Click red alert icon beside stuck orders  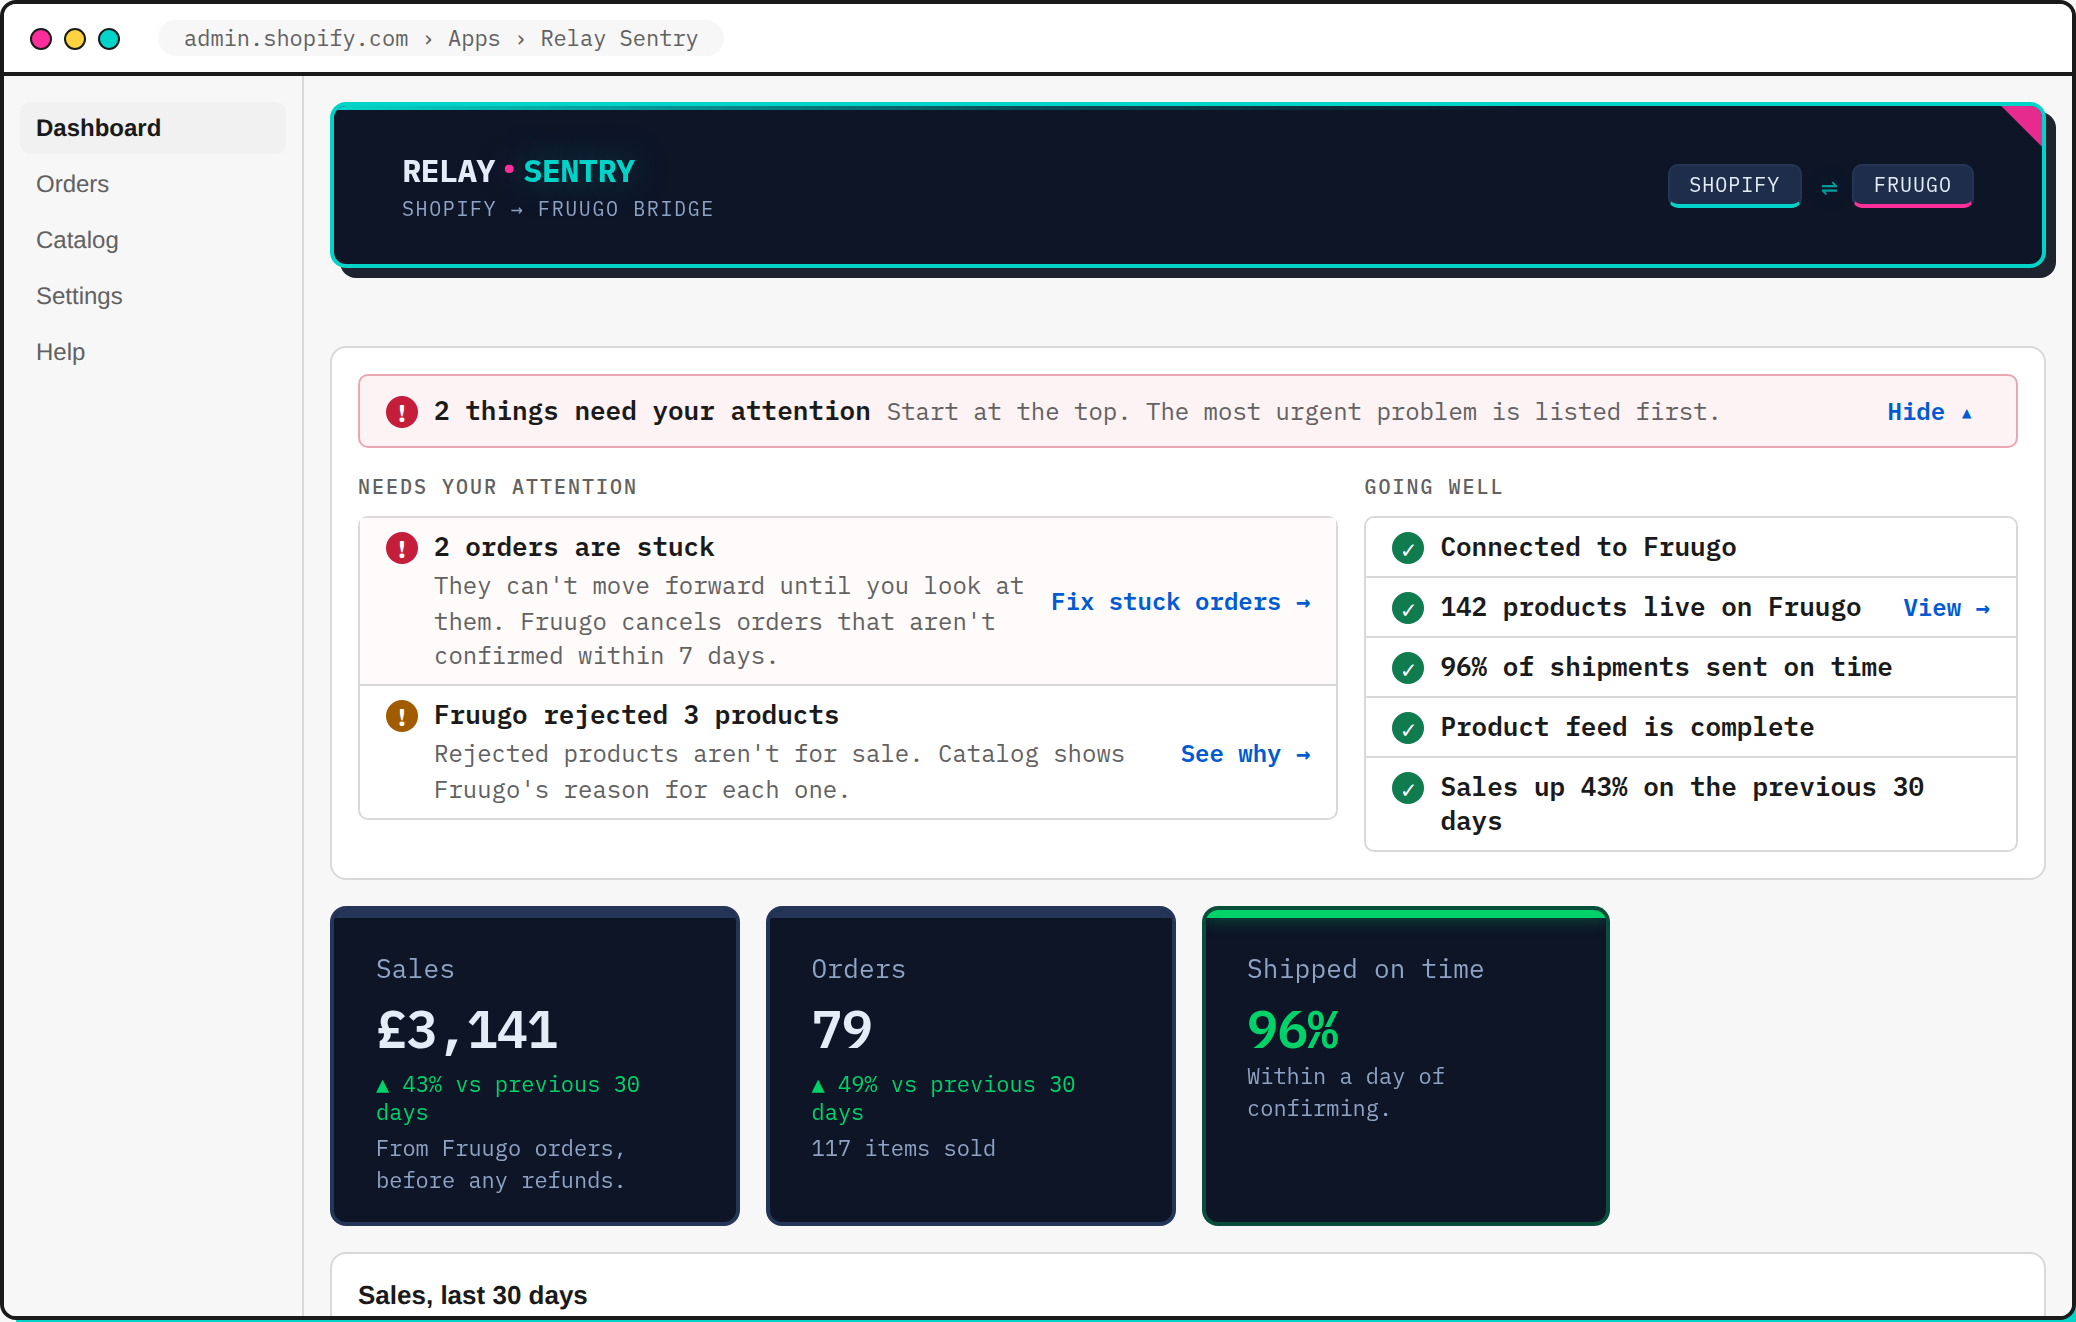click(x=402, y=548)
